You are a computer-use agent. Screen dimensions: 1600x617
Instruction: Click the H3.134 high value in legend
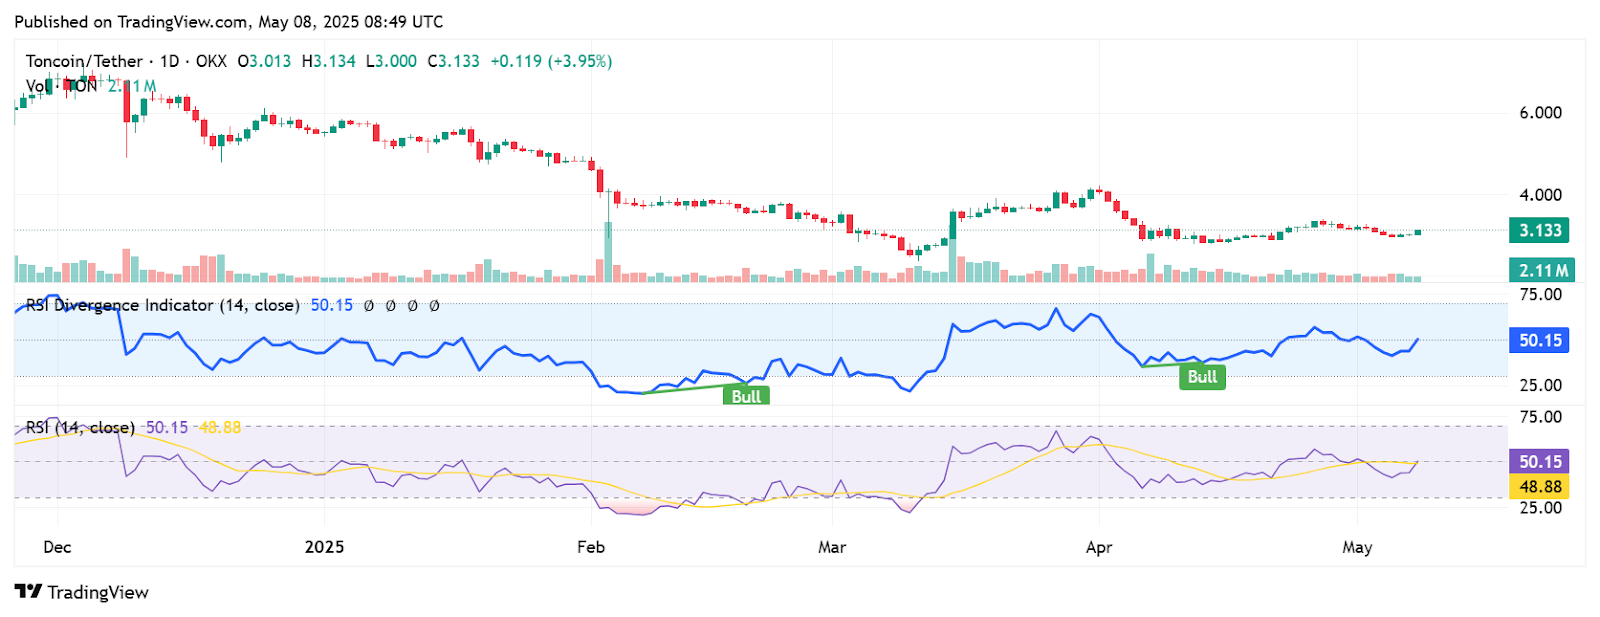(x=329, y=61)
